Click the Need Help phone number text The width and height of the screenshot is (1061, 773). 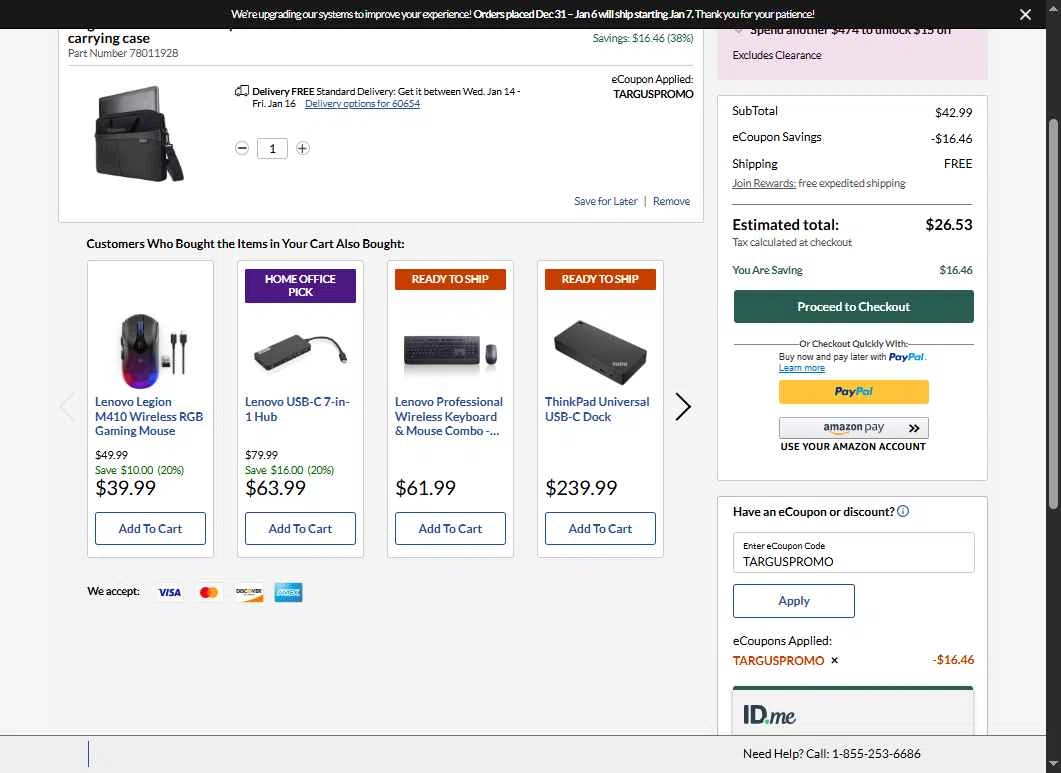[x=832, y=753]
